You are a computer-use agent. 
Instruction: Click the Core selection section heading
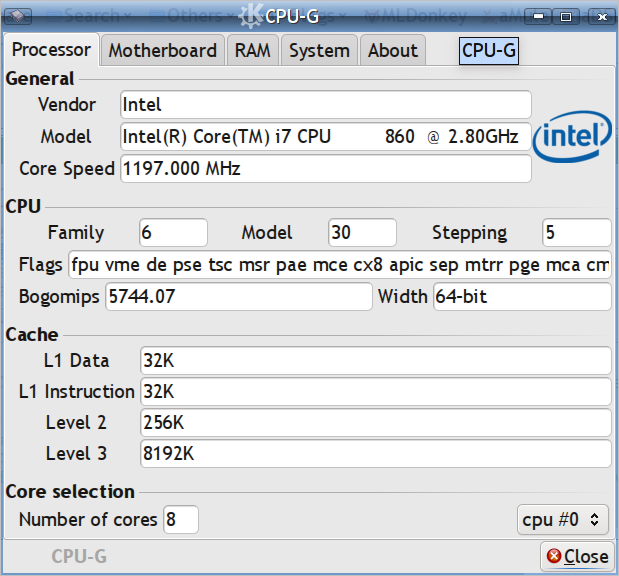point(70,492)
